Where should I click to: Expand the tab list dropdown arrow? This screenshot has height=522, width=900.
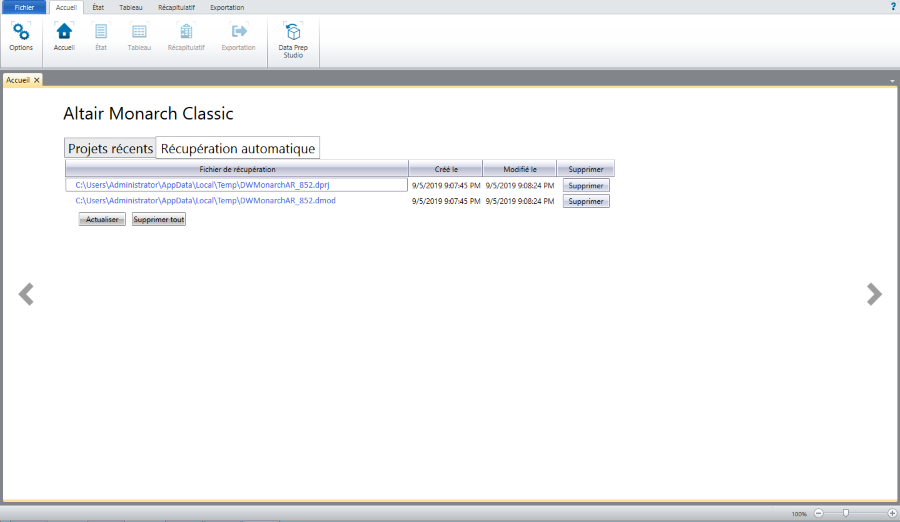click(x=891, y=80)
